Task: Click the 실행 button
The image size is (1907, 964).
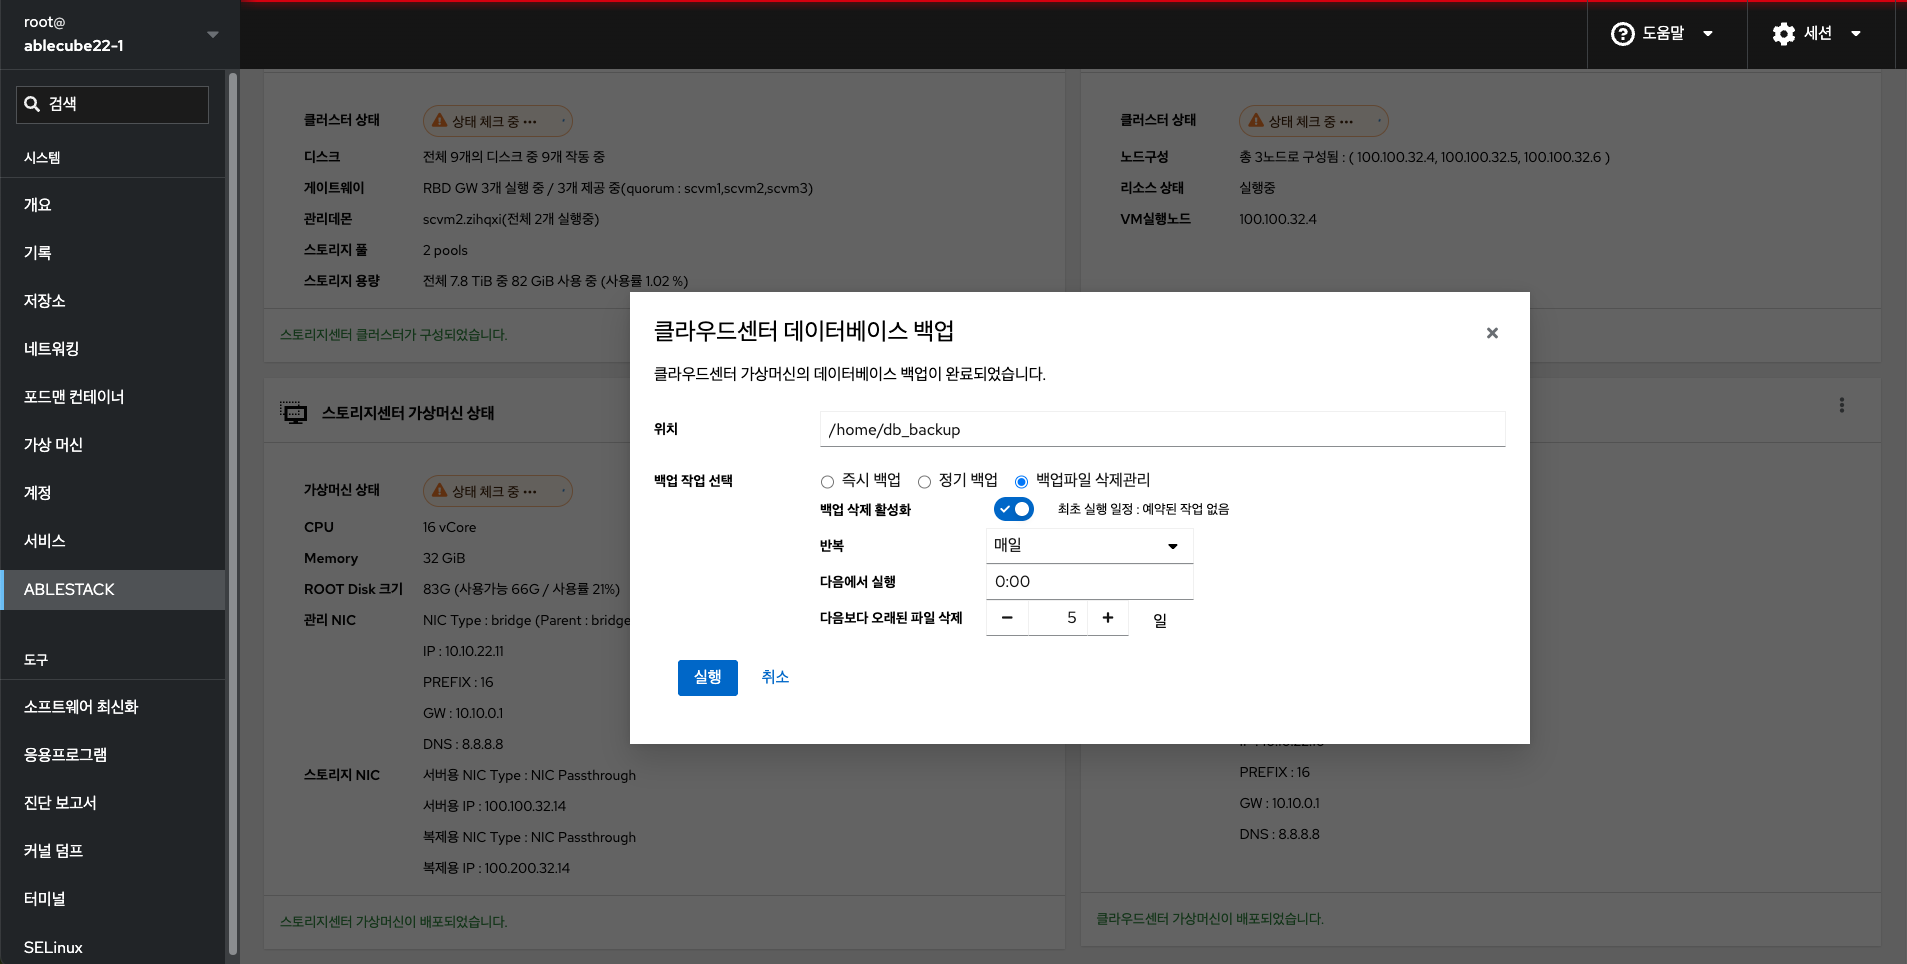Action: (707, 677)
